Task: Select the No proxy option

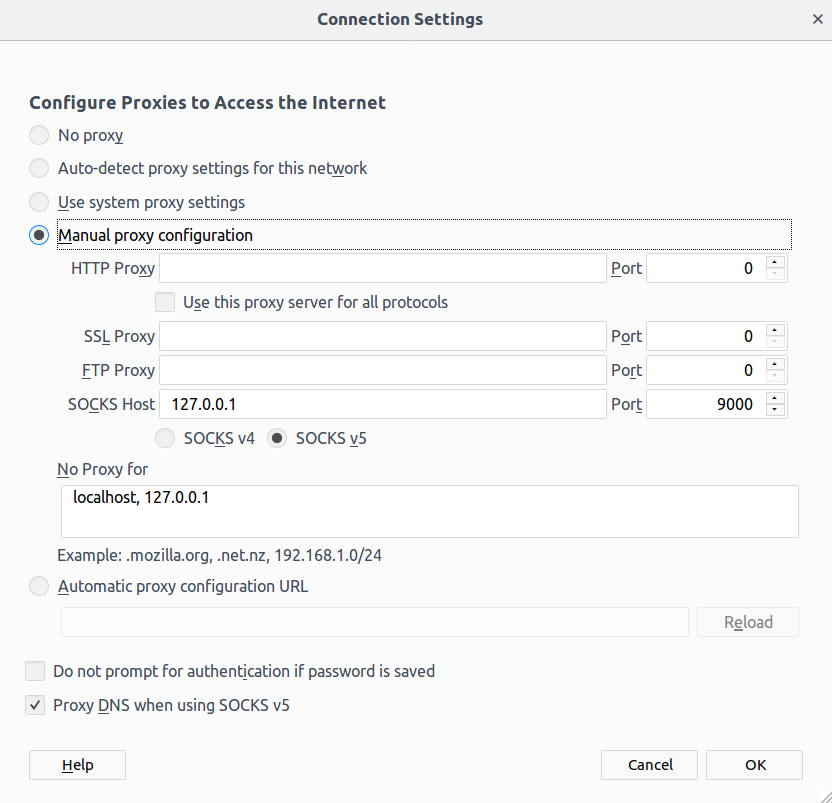Action: pyautogui.click(x=39, y=135)
